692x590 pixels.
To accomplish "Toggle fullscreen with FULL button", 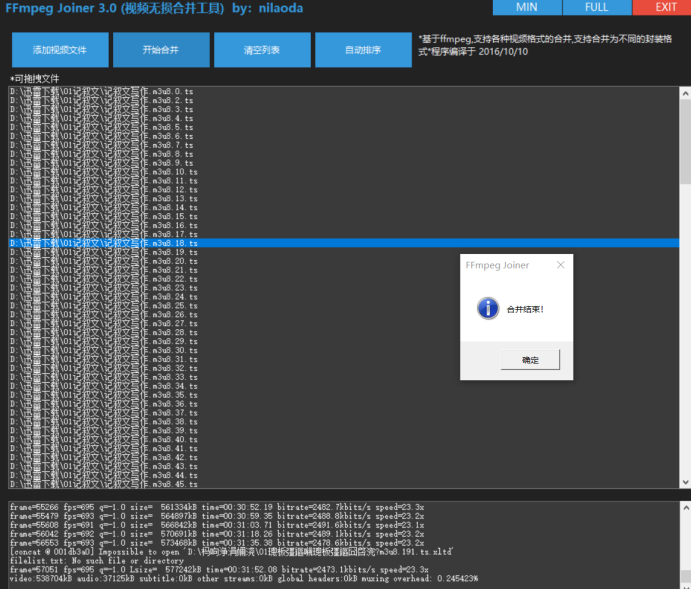I will pyautogui.click(x=597, y=8).
